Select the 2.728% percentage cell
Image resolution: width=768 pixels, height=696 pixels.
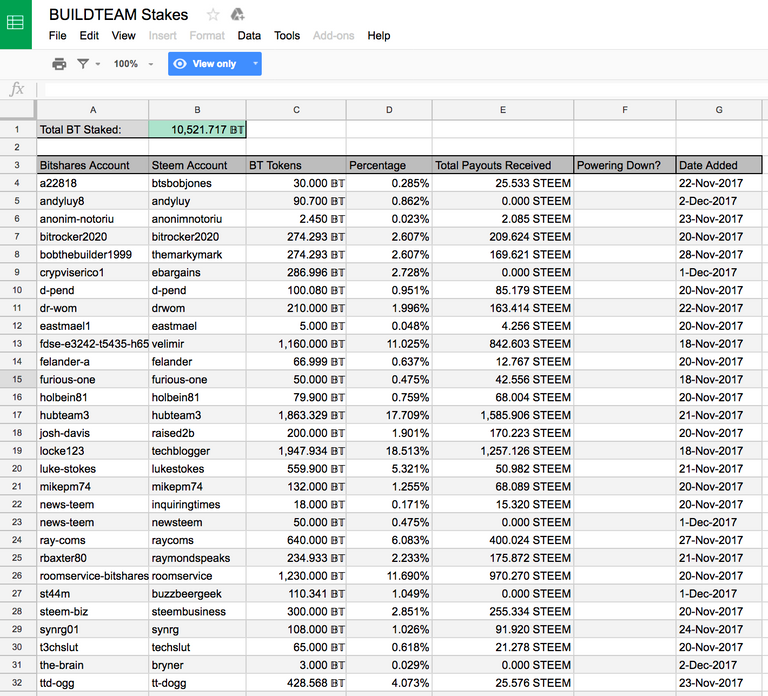pyautogui.click(x=389, y=272)
